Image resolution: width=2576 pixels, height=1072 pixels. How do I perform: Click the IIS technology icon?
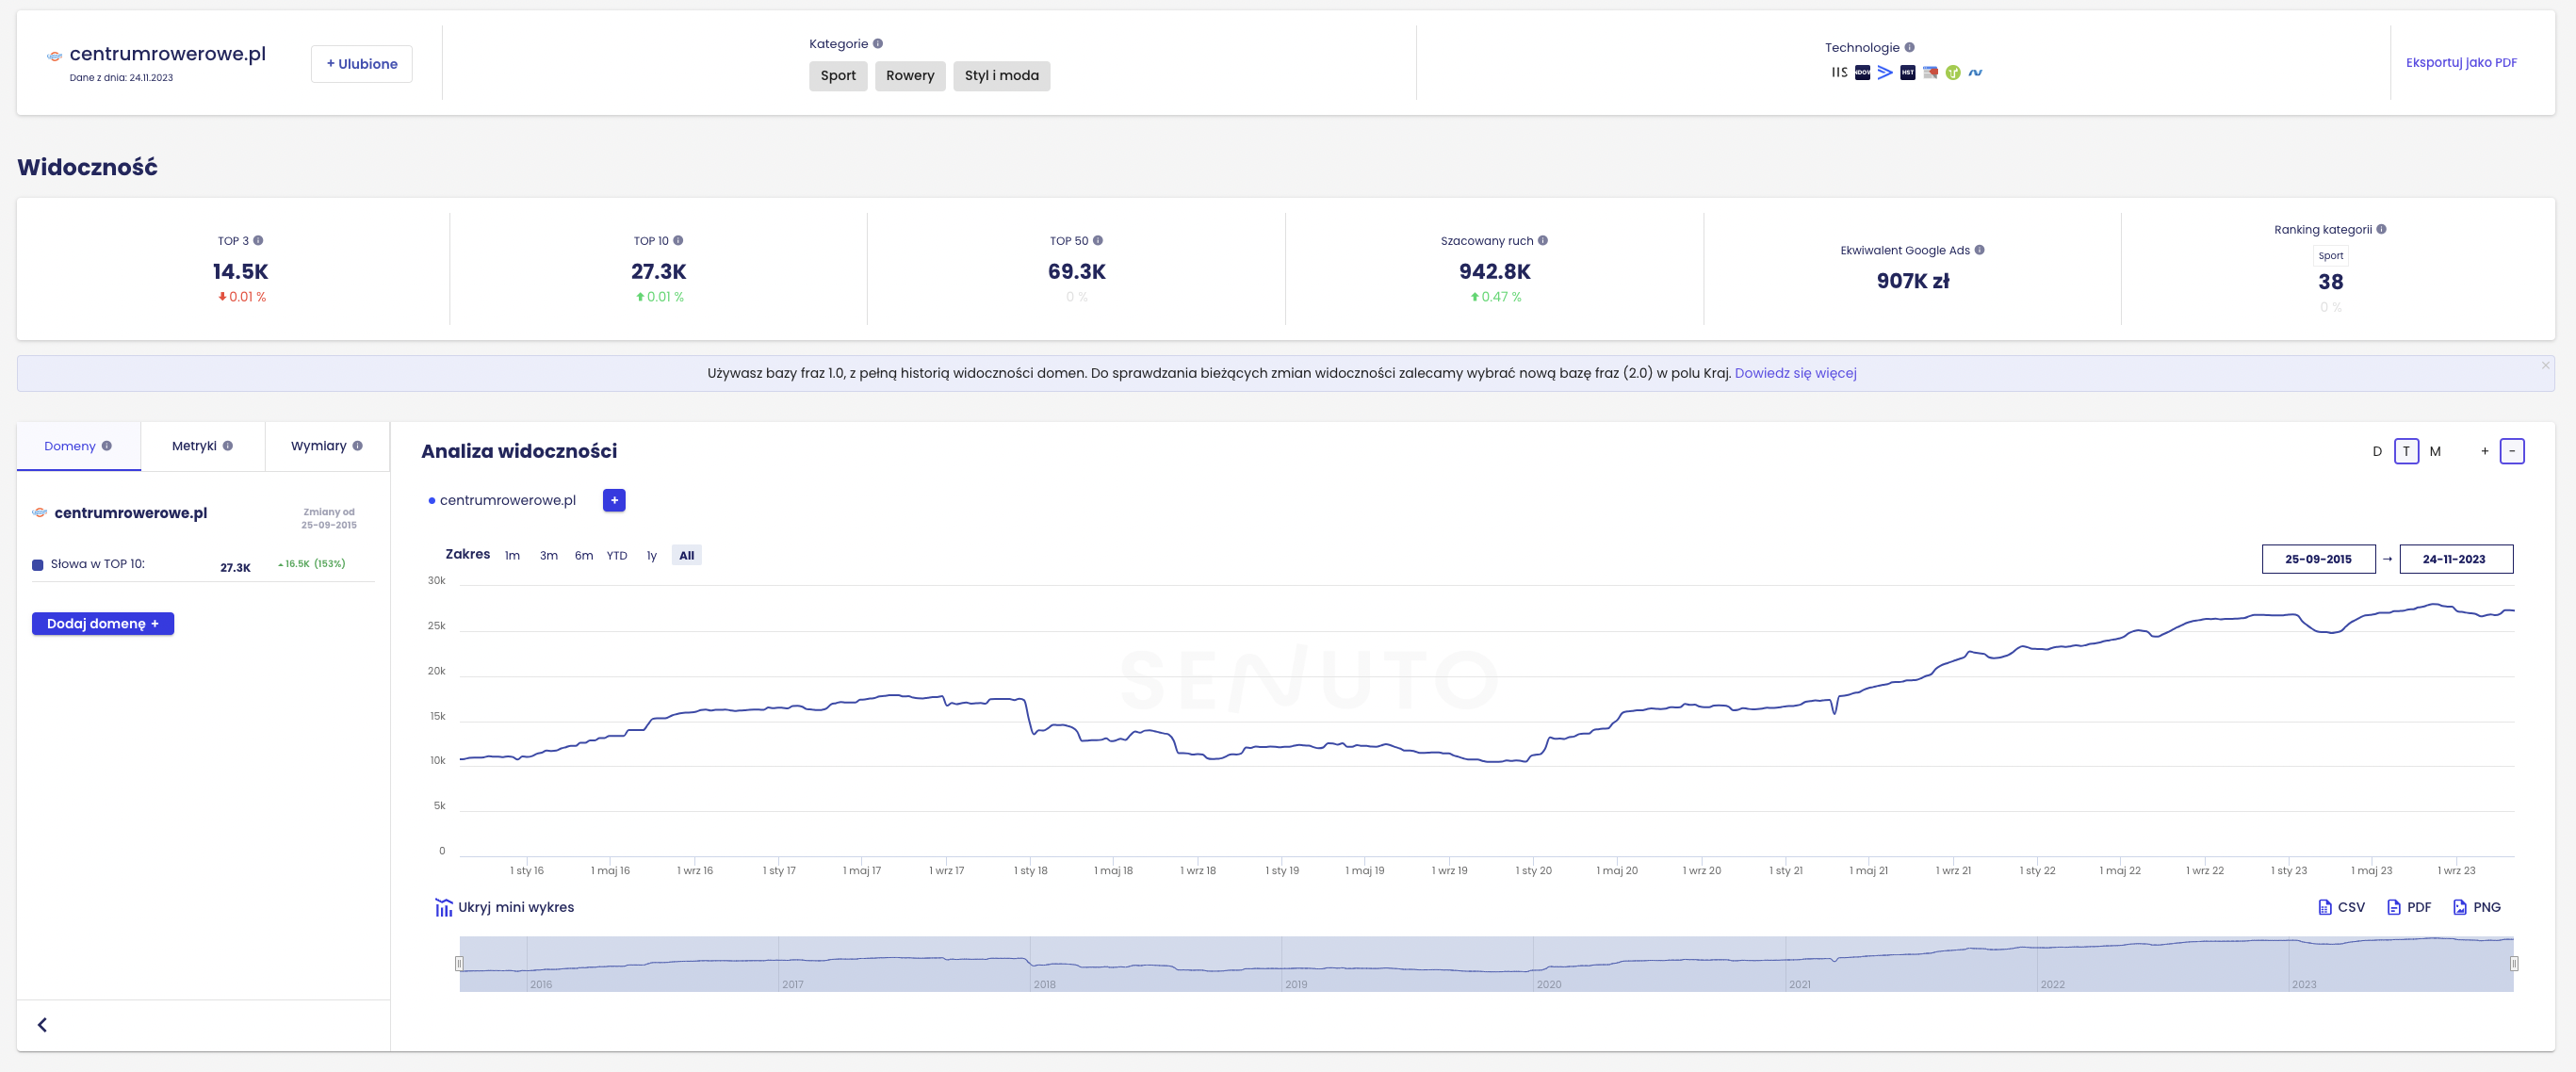pyautogui.click(x=1839, y=72)
